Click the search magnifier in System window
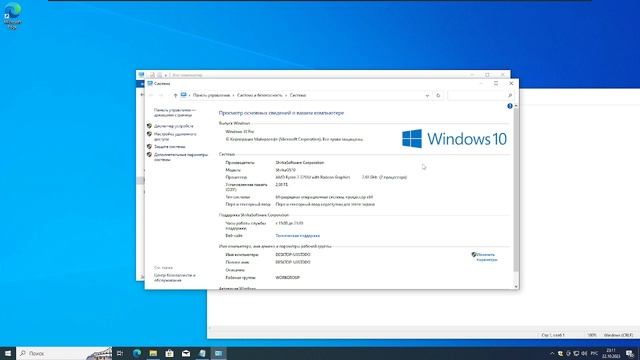The height and width of the screenshot is (360, 640). 509,96
